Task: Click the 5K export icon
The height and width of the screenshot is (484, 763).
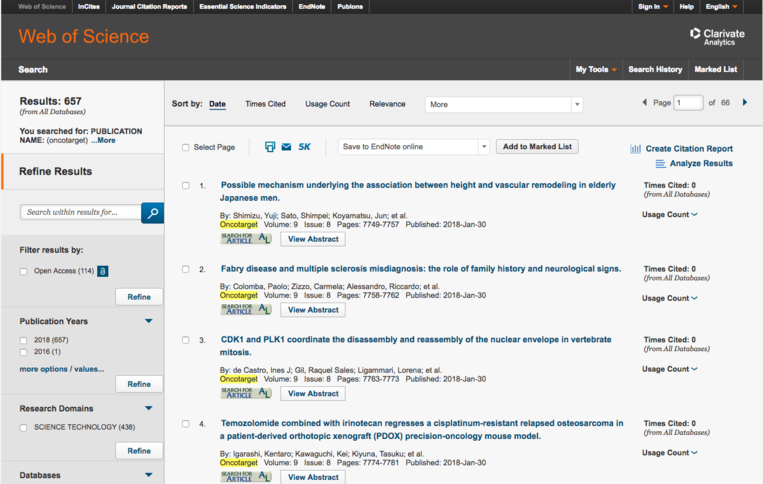Action: tap(304, 147)
